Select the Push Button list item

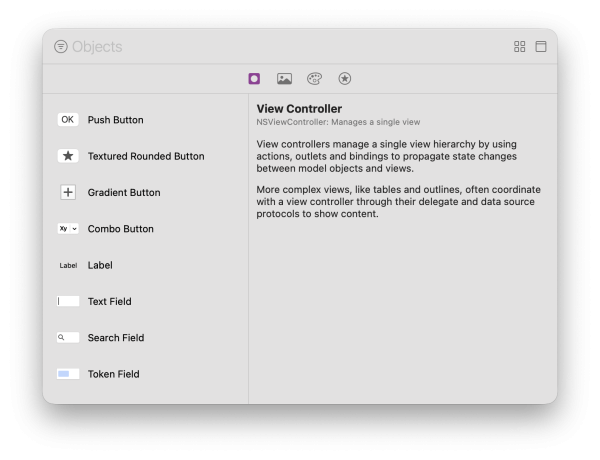tap(115, 120)
